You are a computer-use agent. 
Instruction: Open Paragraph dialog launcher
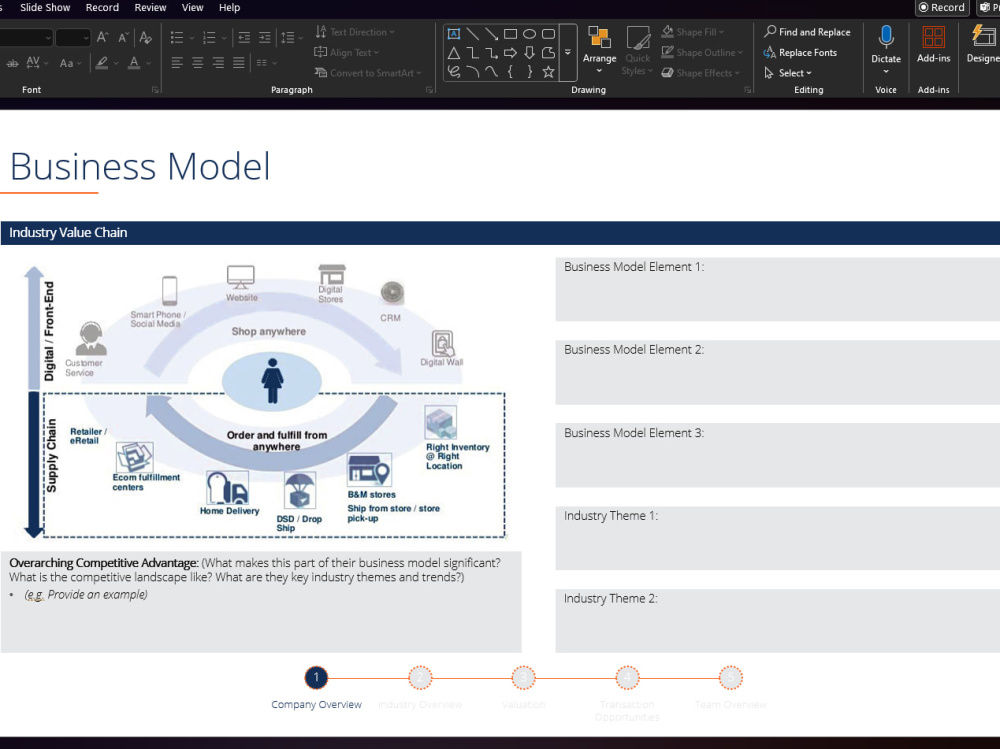tap(429, 90)
